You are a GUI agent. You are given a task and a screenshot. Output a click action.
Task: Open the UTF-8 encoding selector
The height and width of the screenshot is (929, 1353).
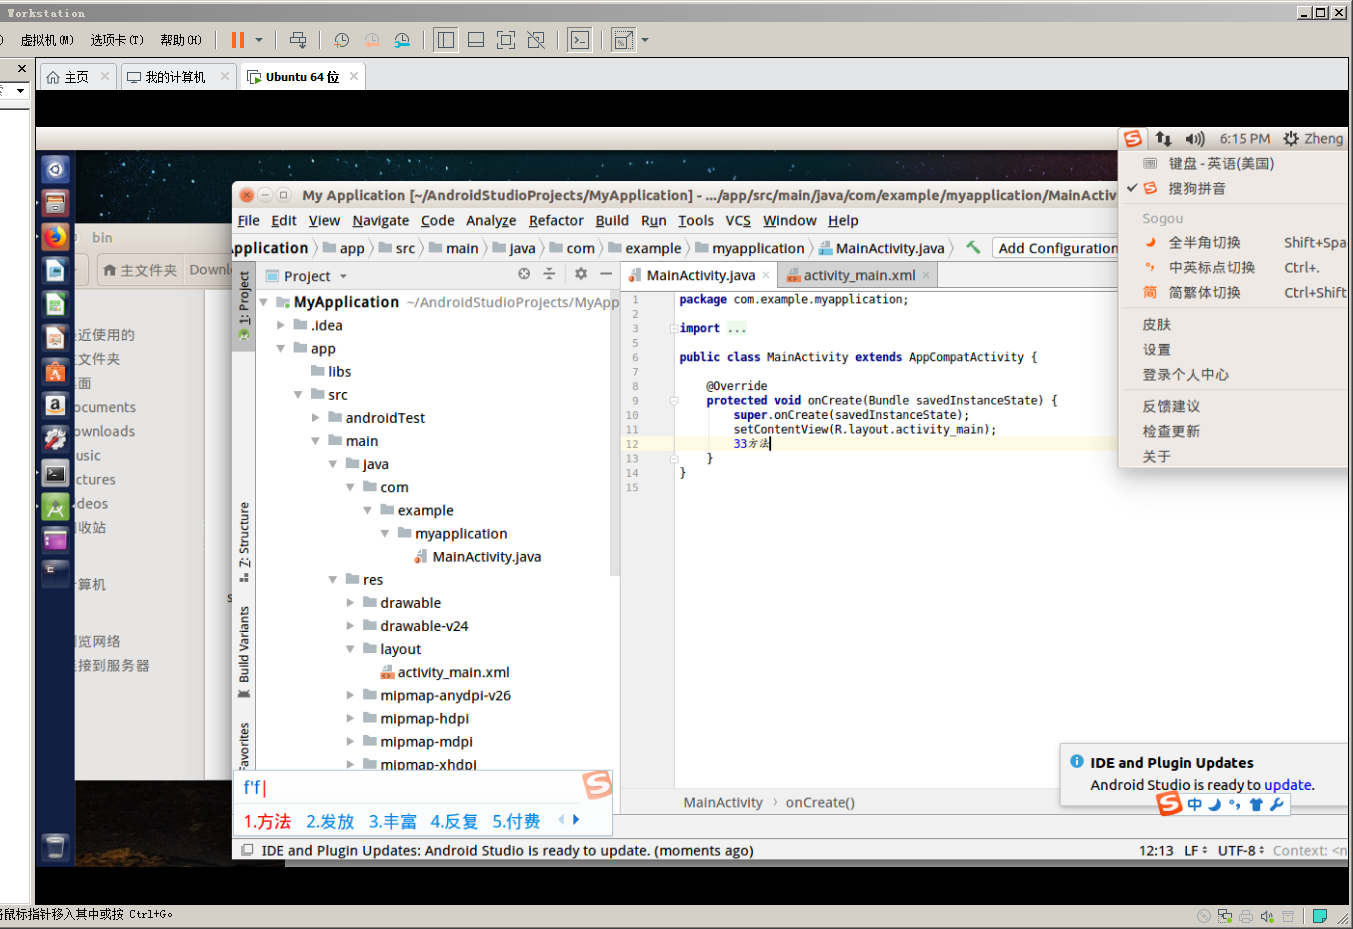[x=1241, y=850]
